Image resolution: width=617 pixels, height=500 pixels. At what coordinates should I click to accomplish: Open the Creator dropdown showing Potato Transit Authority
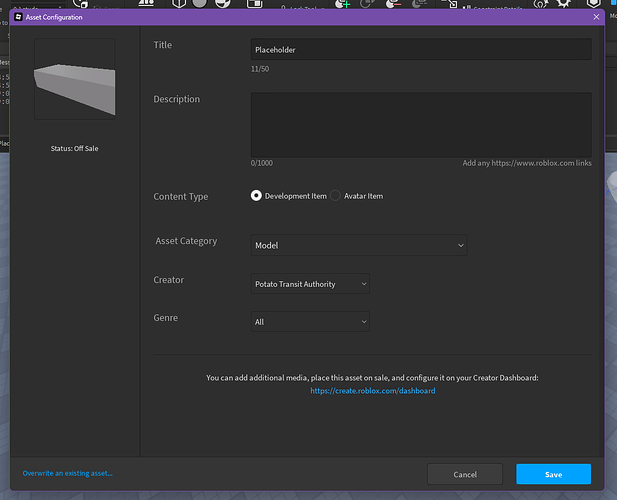(310, 284)
